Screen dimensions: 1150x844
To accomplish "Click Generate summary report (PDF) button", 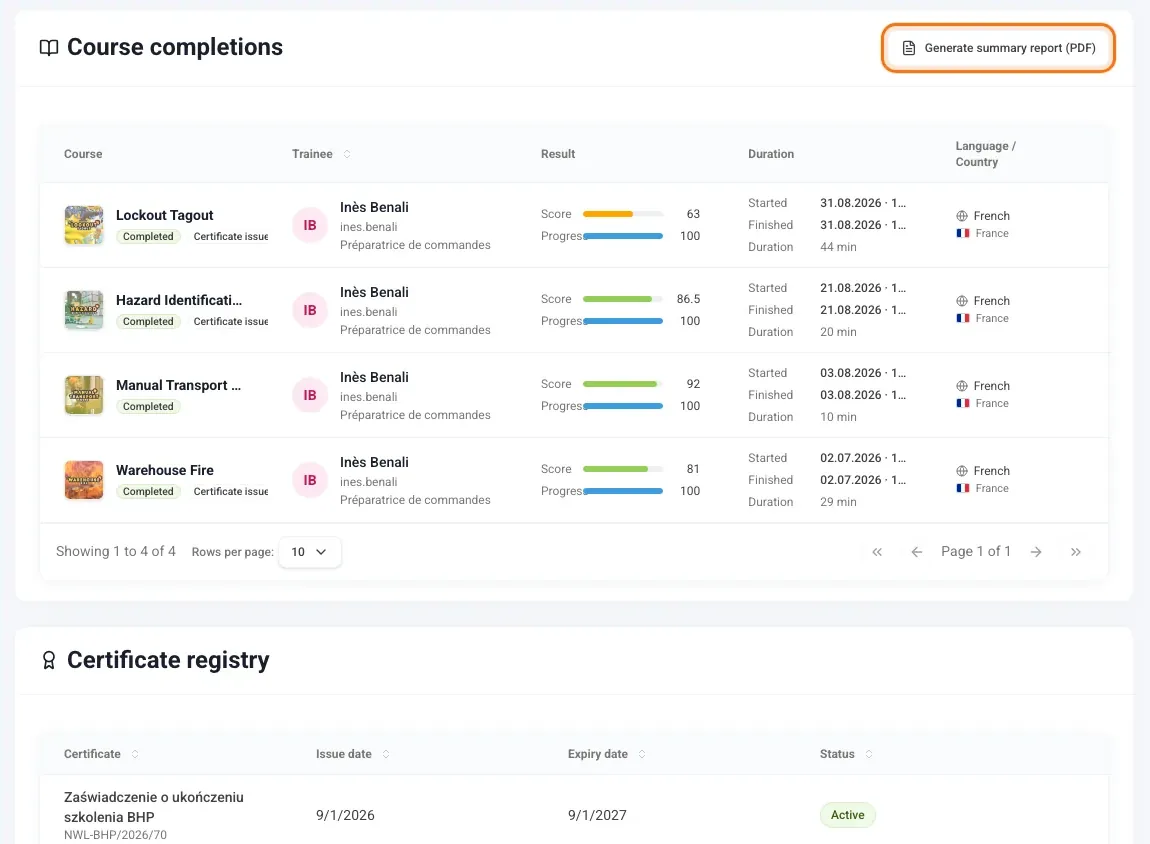I will [x=998, y=48].
